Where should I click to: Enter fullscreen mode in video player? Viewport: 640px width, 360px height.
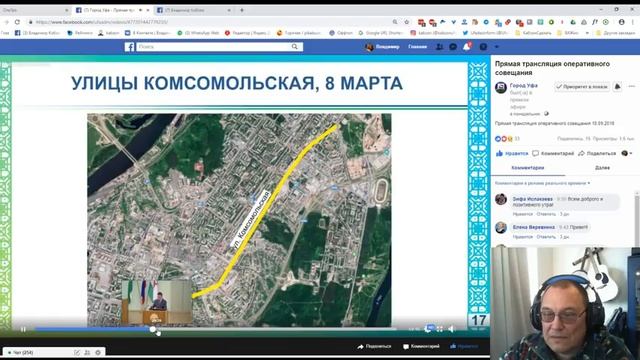(440, 329)
